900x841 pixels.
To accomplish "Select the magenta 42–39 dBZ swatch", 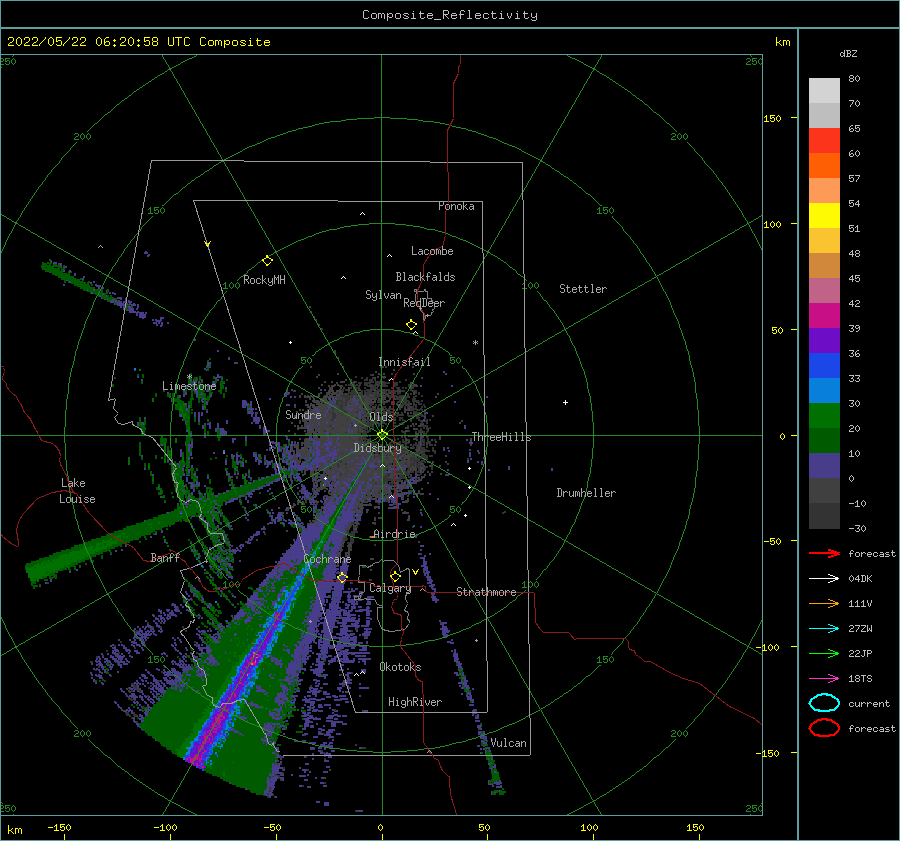I will point(824,316).
